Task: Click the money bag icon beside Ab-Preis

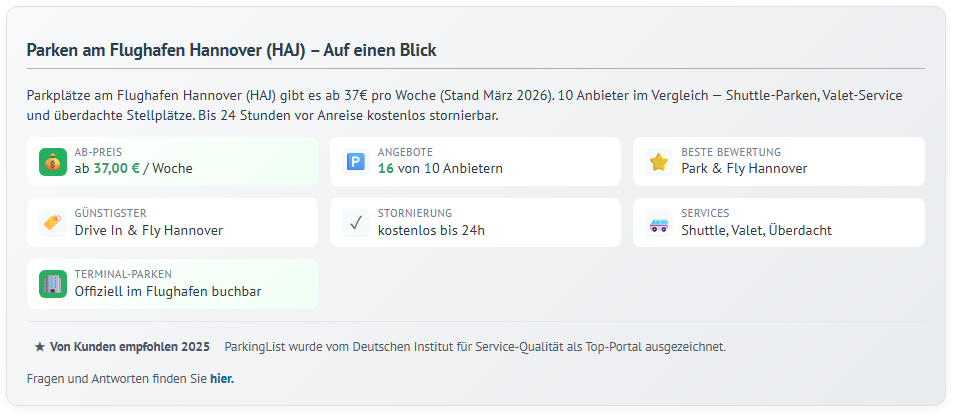Action: pyautogui.click(x=52, y=161)
